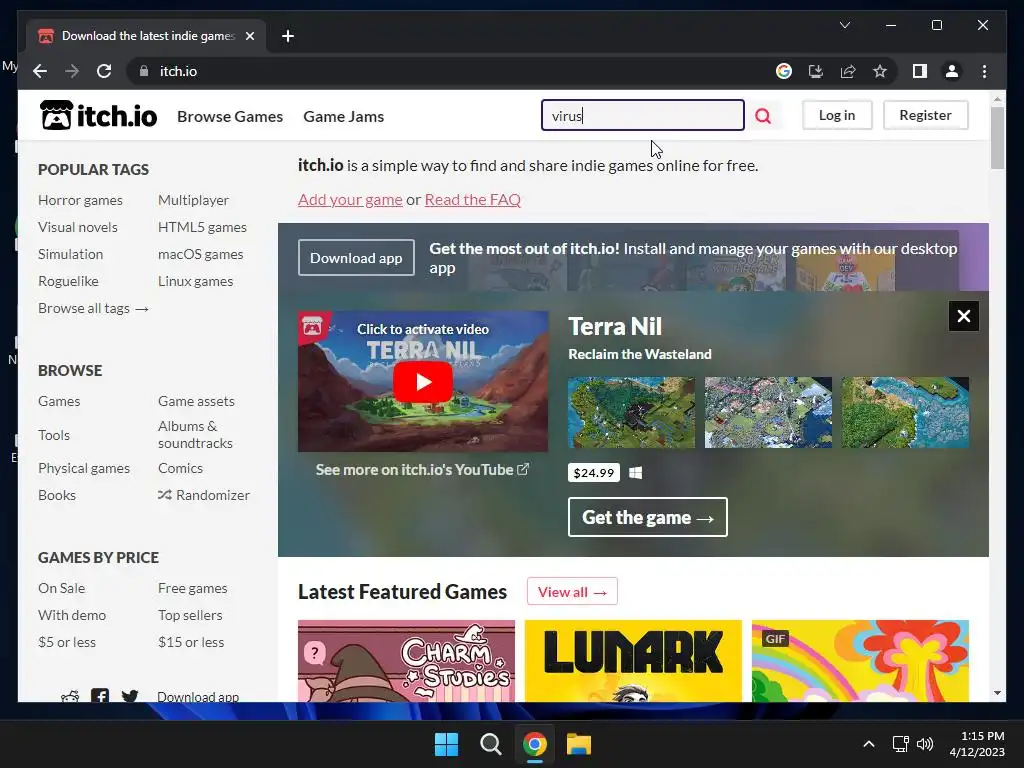Open On Sale price filter
Screen dimensions: 1024x768
[x=61, y=588]
